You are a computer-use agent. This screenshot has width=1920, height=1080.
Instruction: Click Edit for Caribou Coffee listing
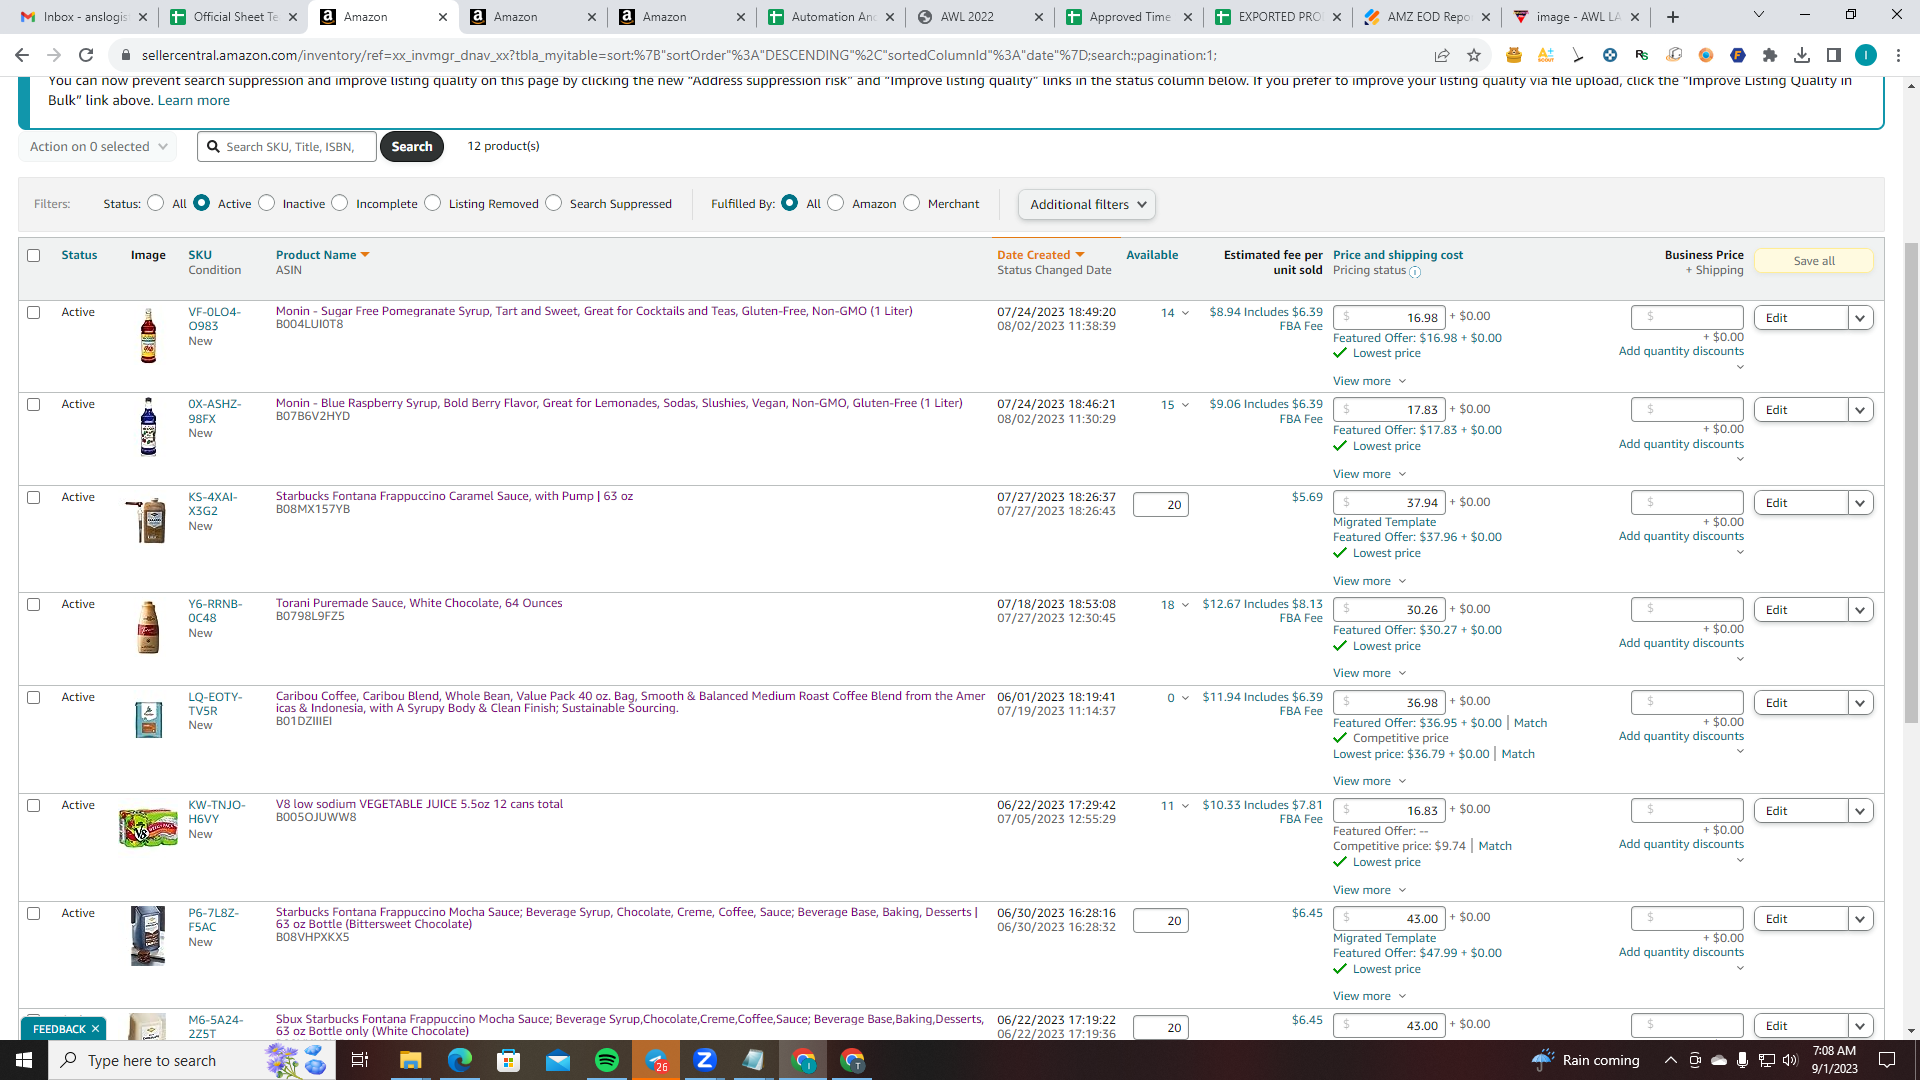click(x=1800, y=703)
